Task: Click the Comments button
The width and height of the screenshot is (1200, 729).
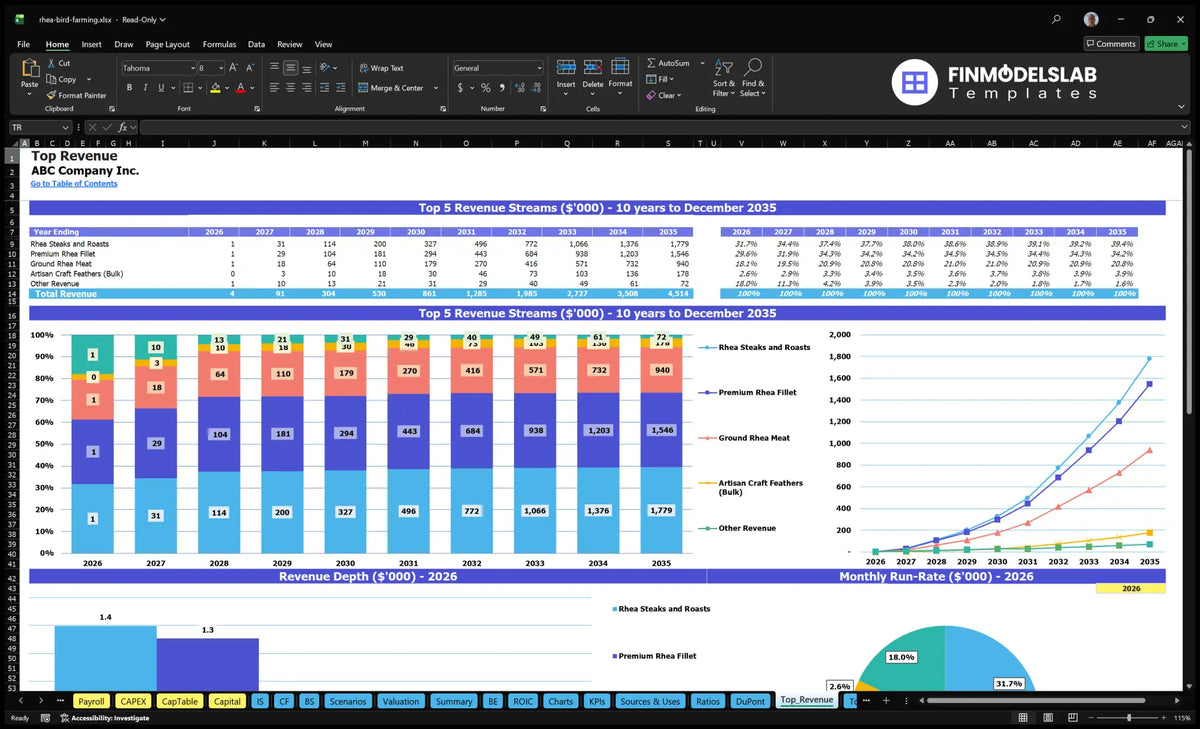Action: [1111, 44]
